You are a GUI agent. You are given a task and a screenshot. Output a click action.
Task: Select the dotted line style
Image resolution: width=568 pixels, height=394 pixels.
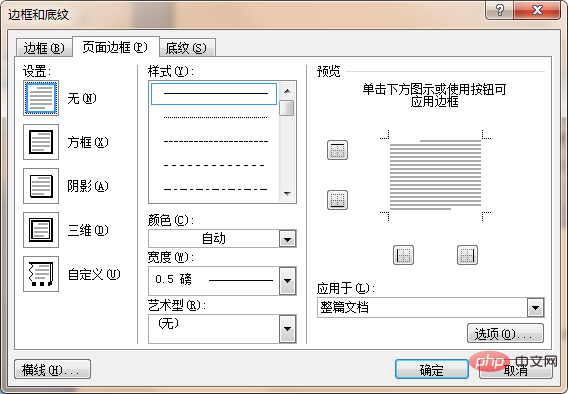click(216, 117)
